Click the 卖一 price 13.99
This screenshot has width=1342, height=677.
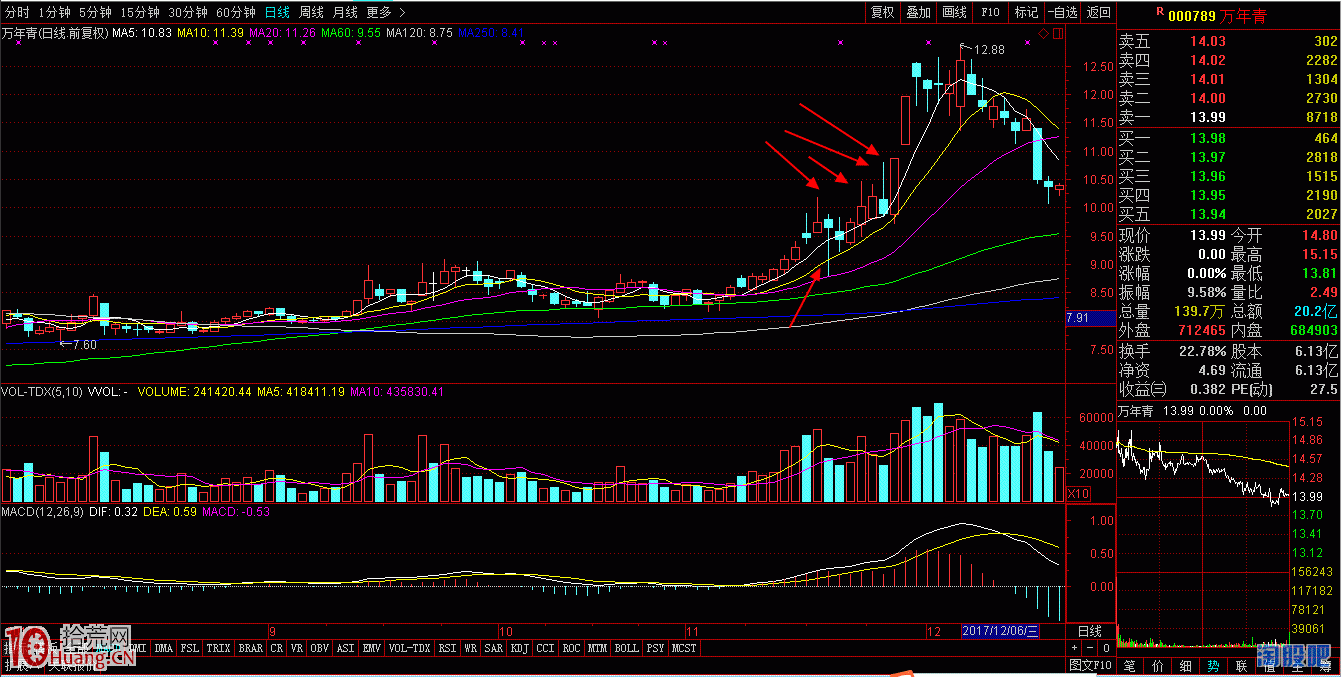pyautogui.click(x=1207, y=117)
